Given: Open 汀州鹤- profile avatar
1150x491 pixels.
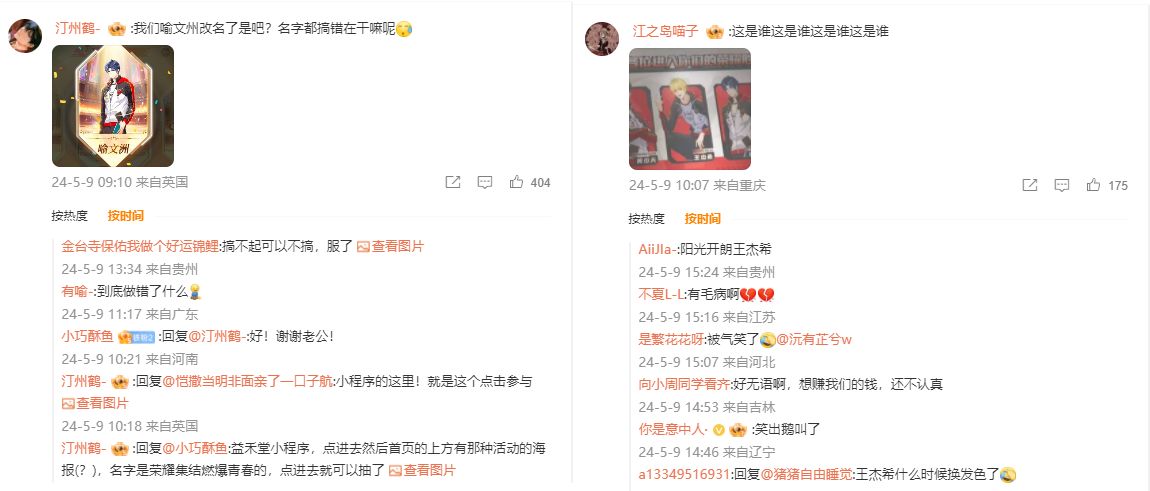Looking at the screenshot, I should pos(25,36).
